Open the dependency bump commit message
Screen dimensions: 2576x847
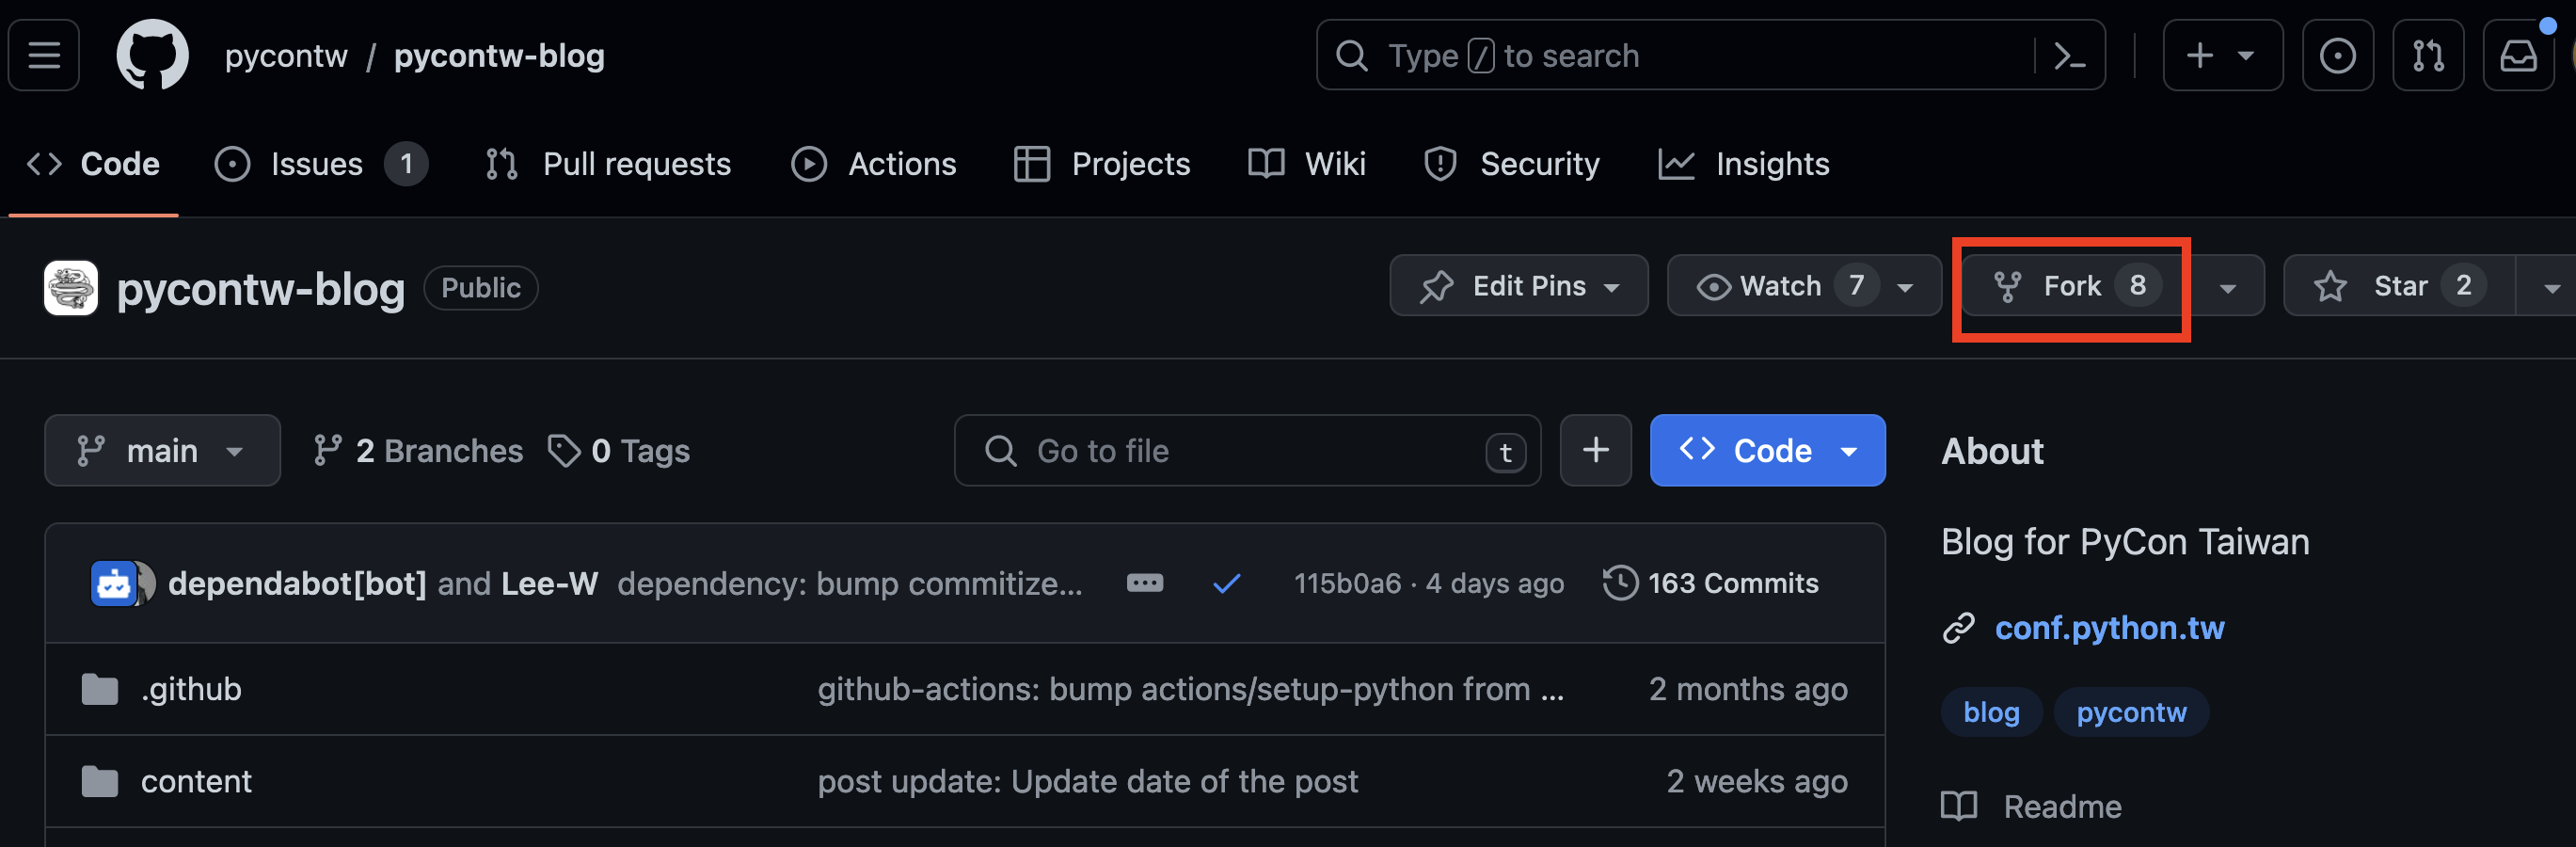[849, 583]
